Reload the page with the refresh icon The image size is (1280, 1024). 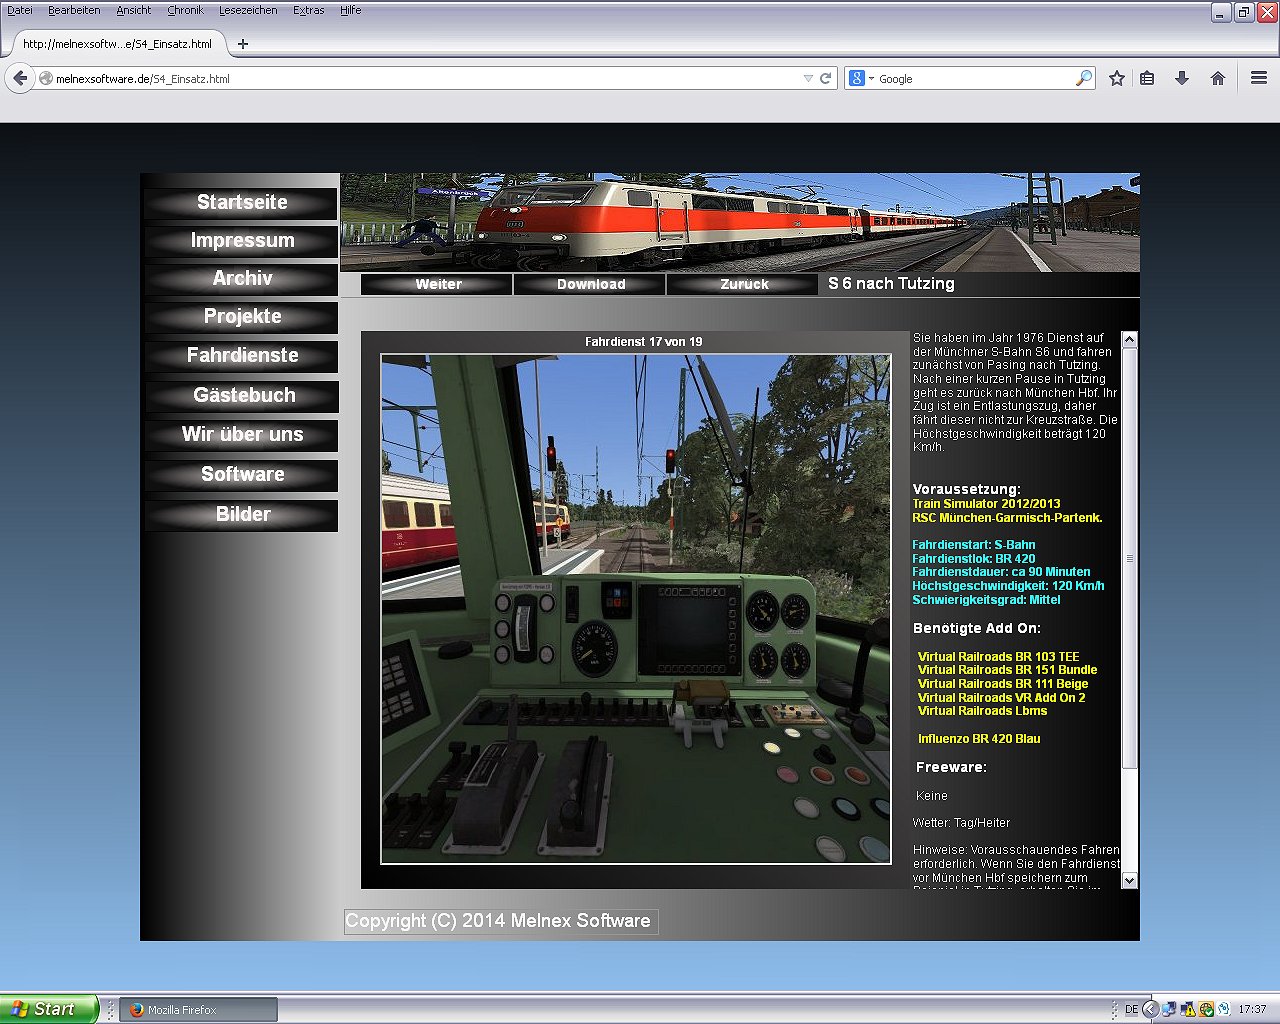826,78
